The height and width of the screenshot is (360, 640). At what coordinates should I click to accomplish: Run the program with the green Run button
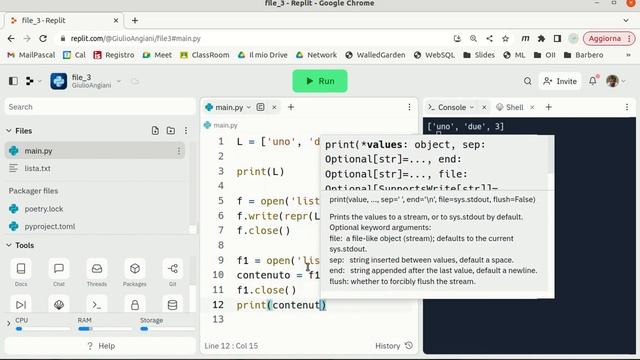click(320, 81)
